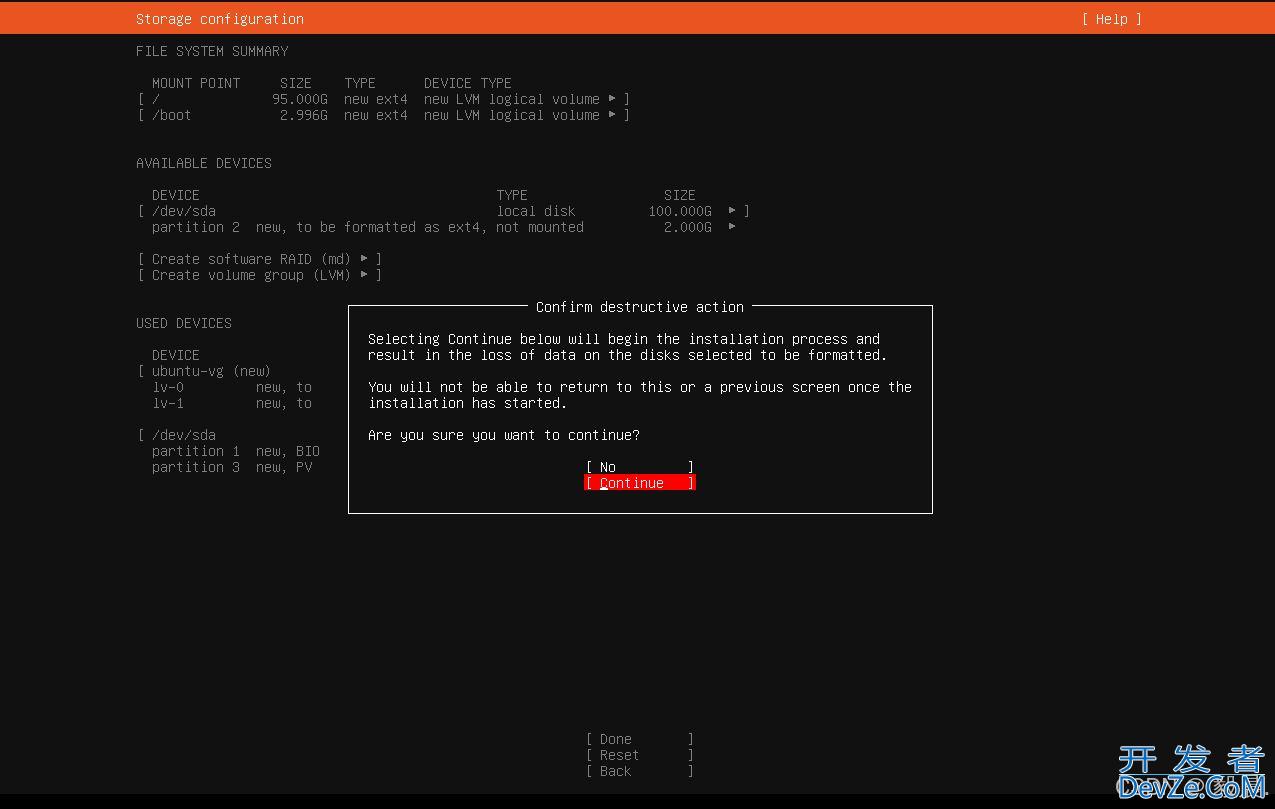Image resolution: width=1275 pixels, height=809 pixels.
Task: Expand the root mount point row arrow
Action: (612, 99)
